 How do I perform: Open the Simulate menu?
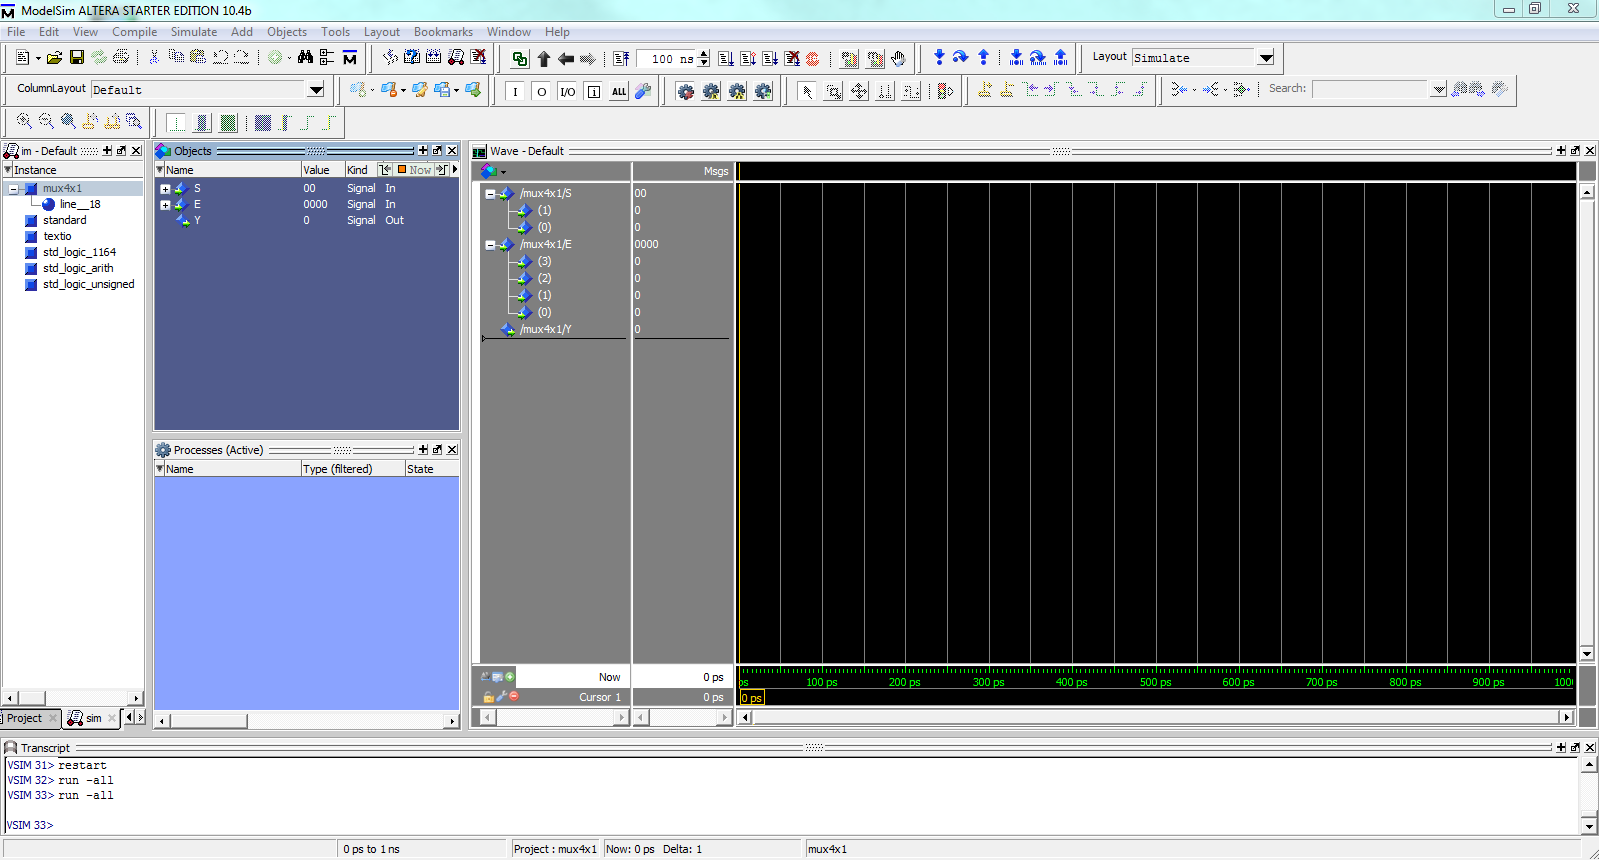194,32
